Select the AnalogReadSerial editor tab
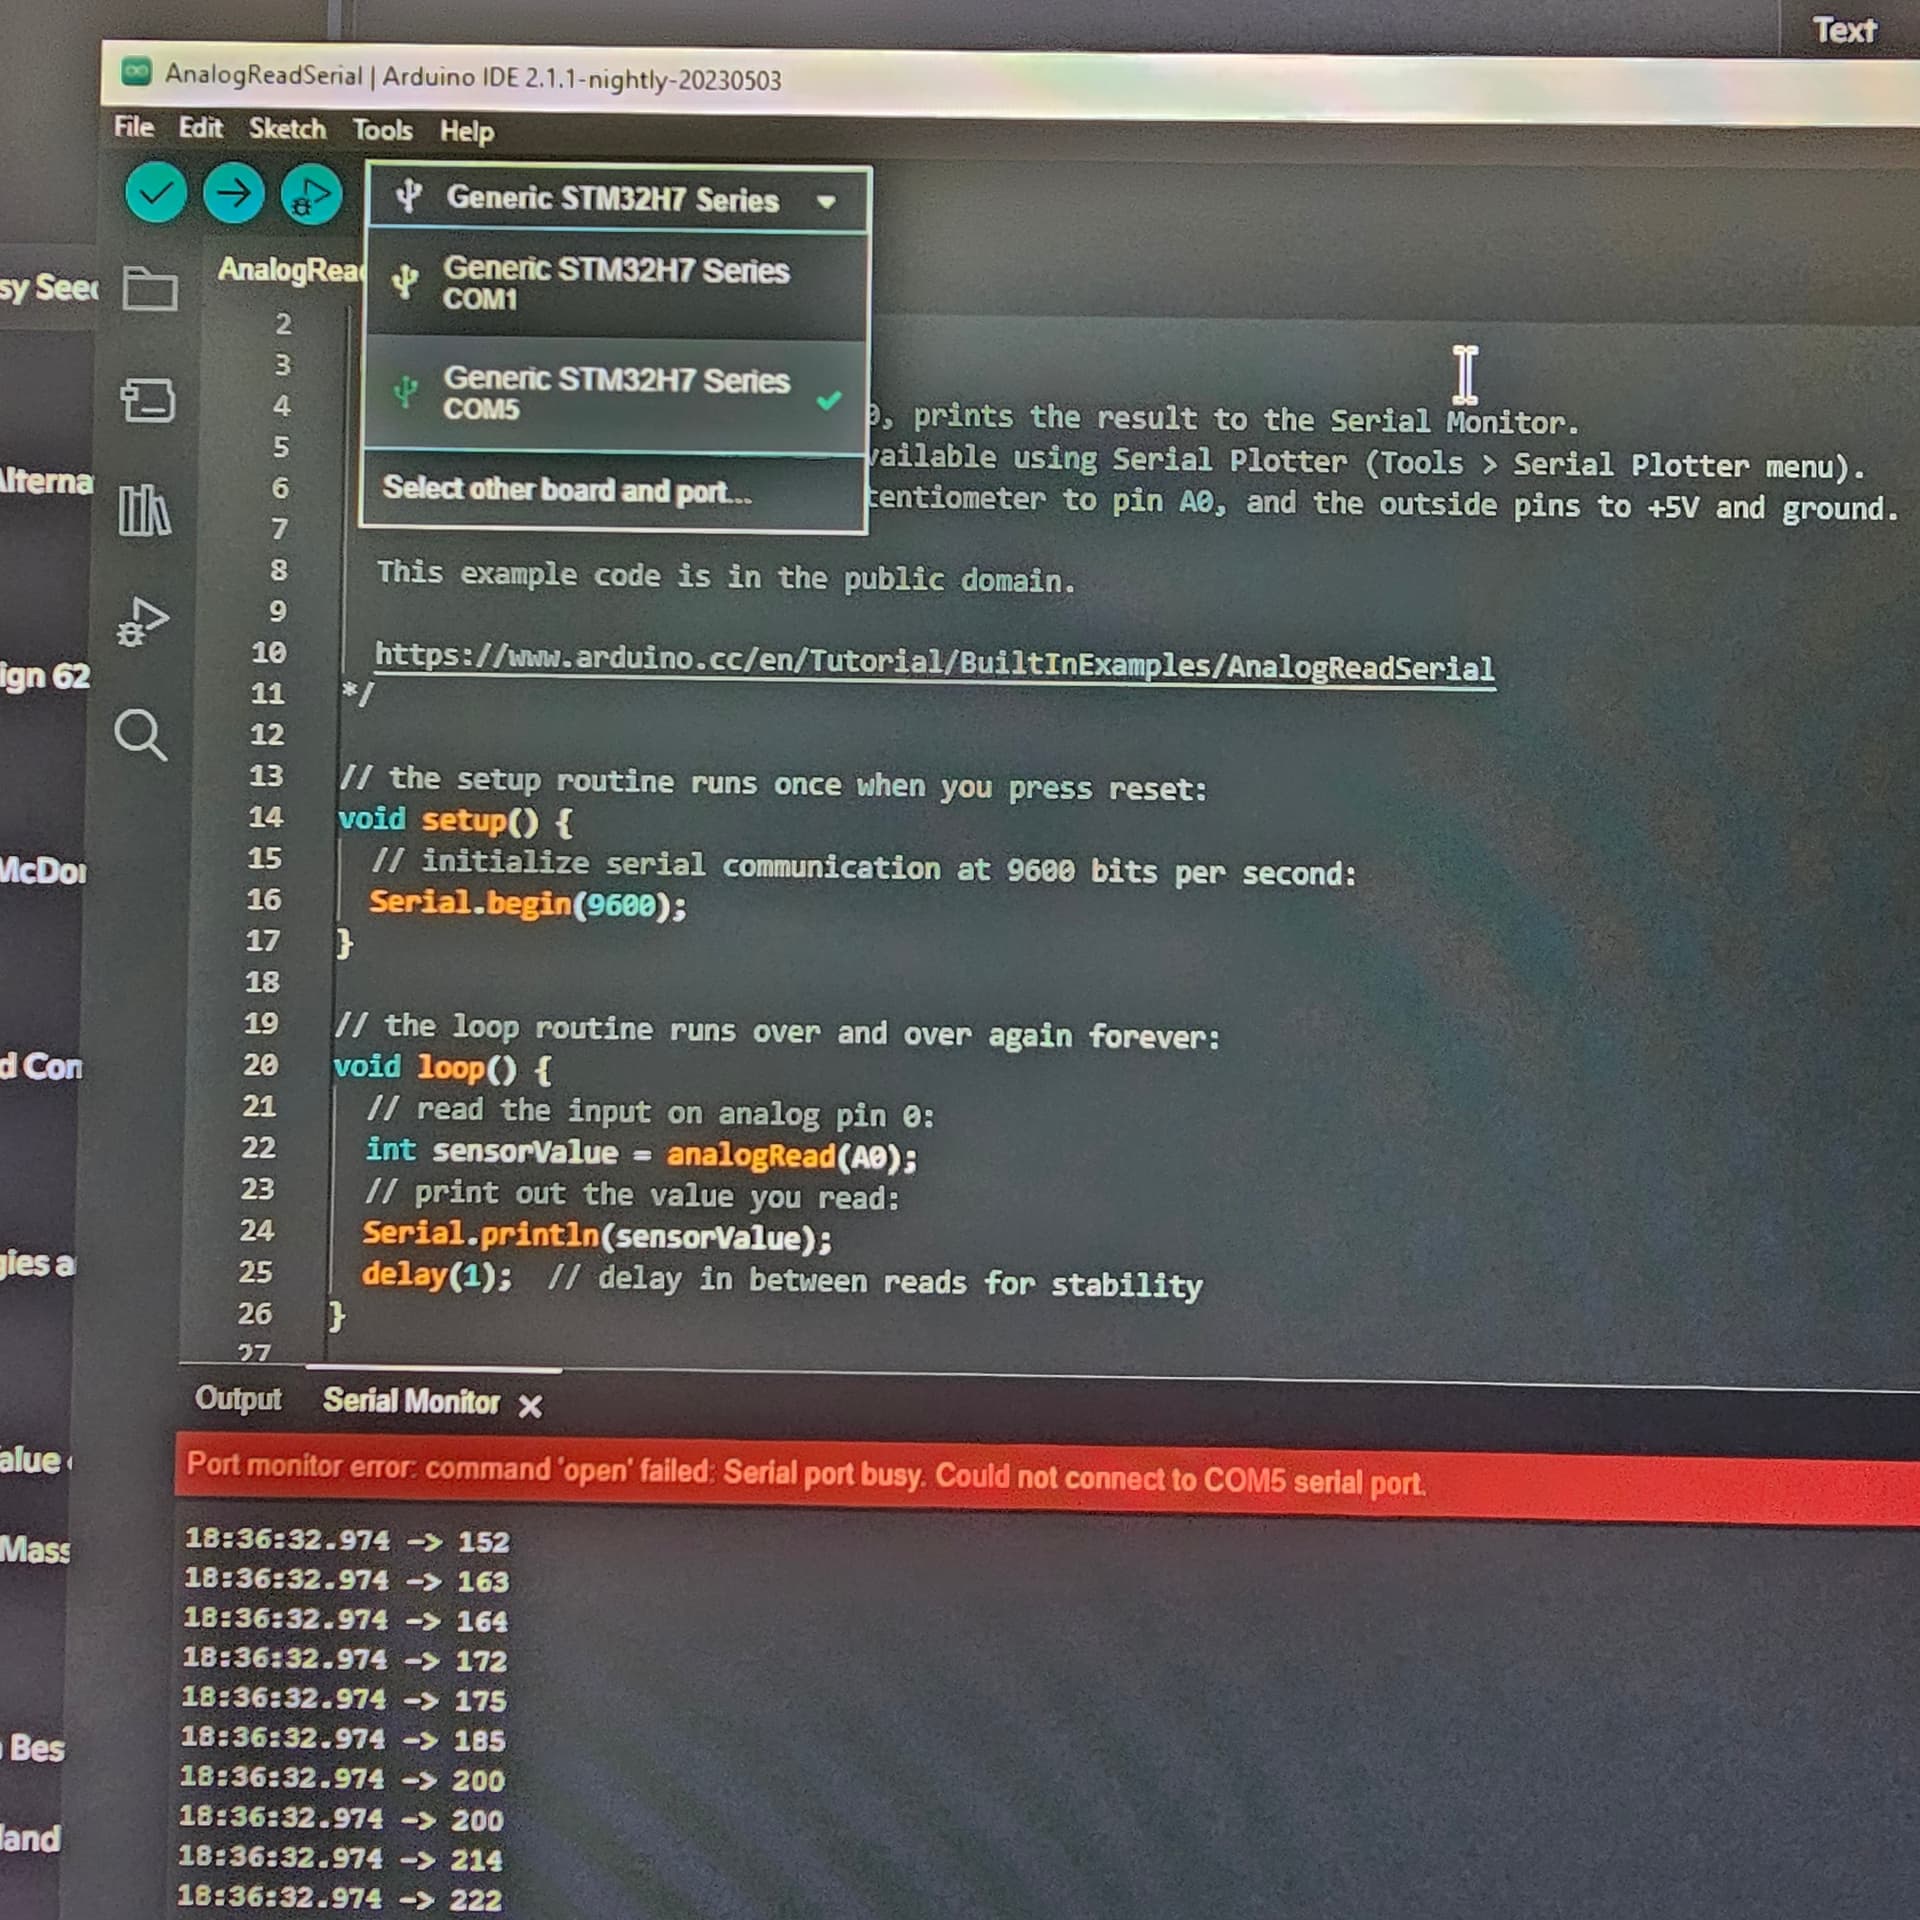The width and height of the screenshot is (1920, 1920). pos(291,269)
